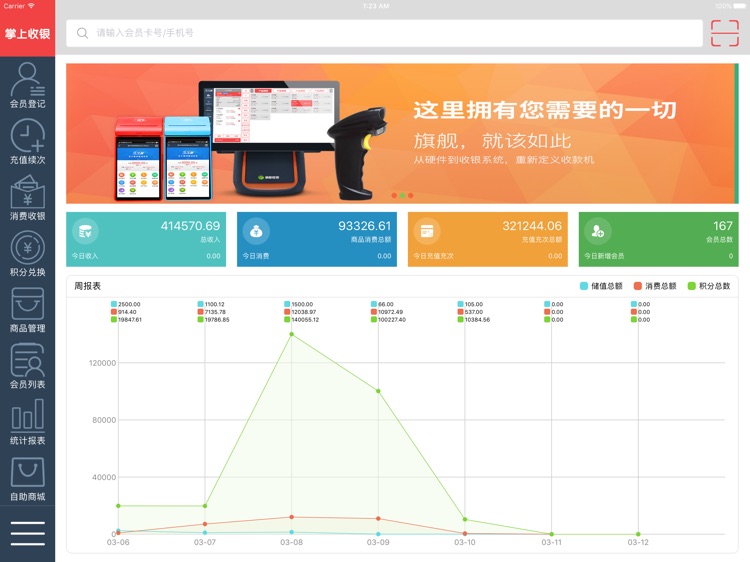Focus the member card number search field
750x562 pixels.
coord(384,33)
